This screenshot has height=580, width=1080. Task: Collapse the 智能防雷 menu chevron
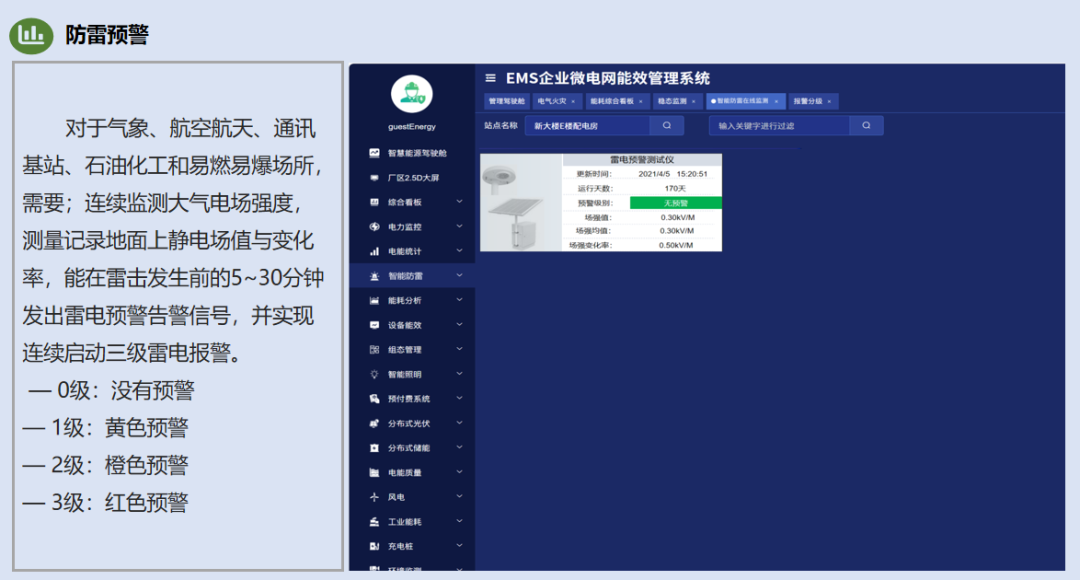coord(459,275)
